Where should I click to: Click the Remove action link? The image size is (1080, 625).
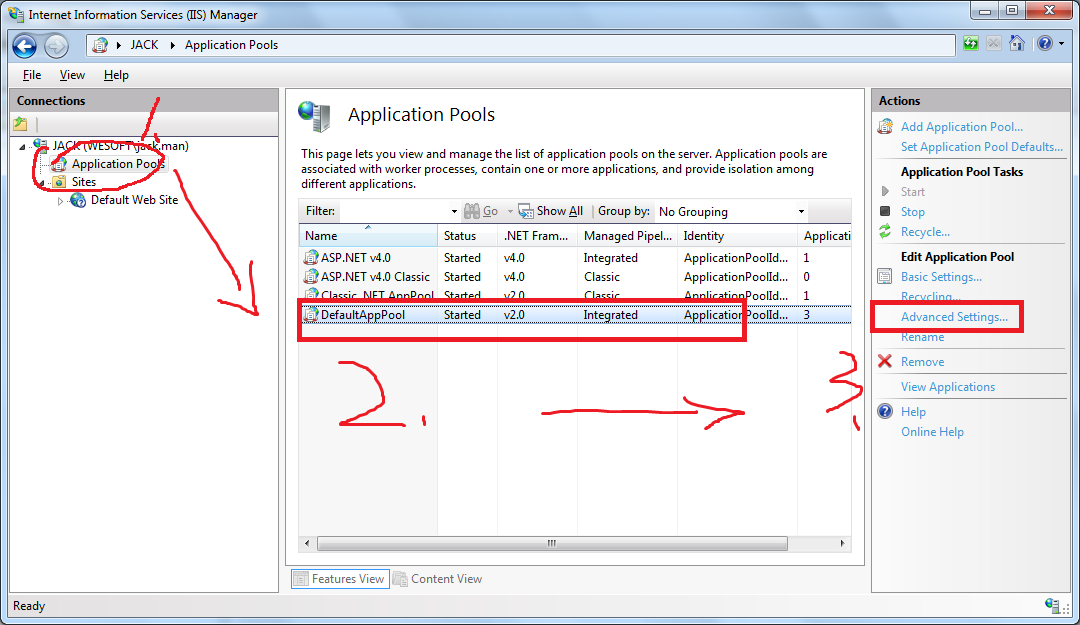(922, 362)
